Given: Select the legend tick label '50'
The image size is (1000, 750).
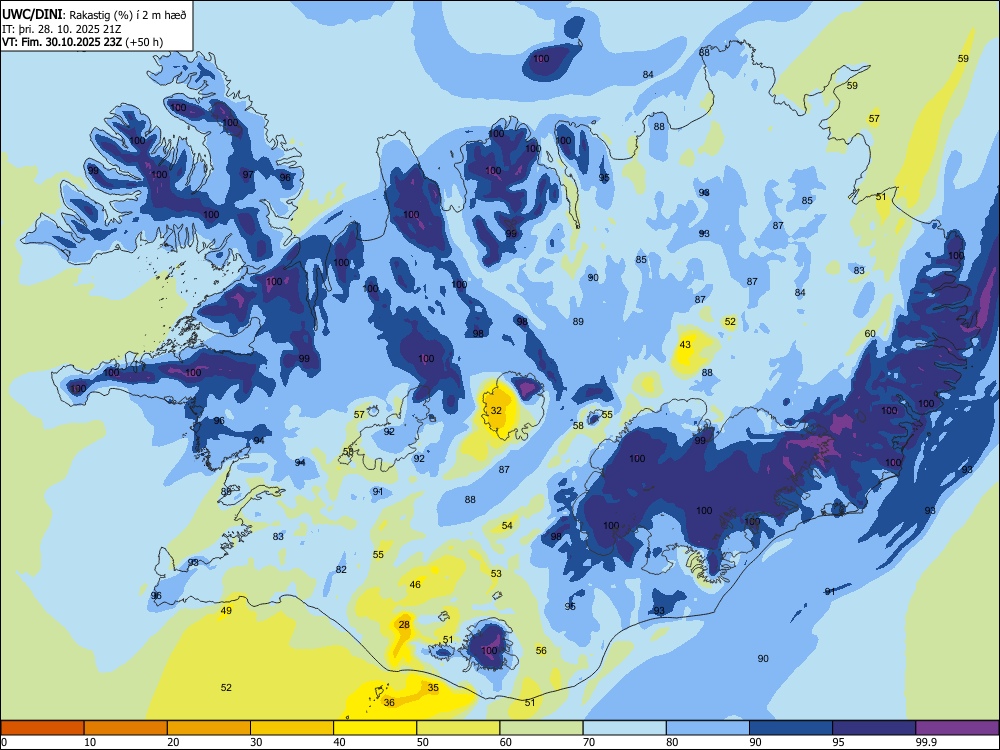Looking at the screenshot, I should click(423, 742).
